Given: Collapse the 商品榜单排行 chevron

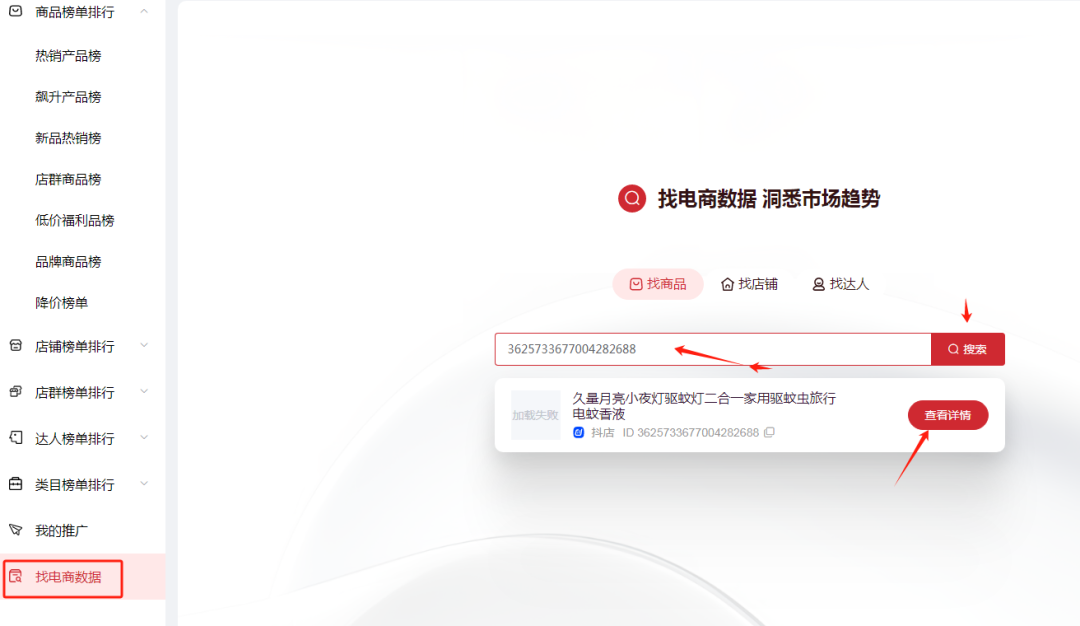Looking at the screenshot, I should point(144,11).
